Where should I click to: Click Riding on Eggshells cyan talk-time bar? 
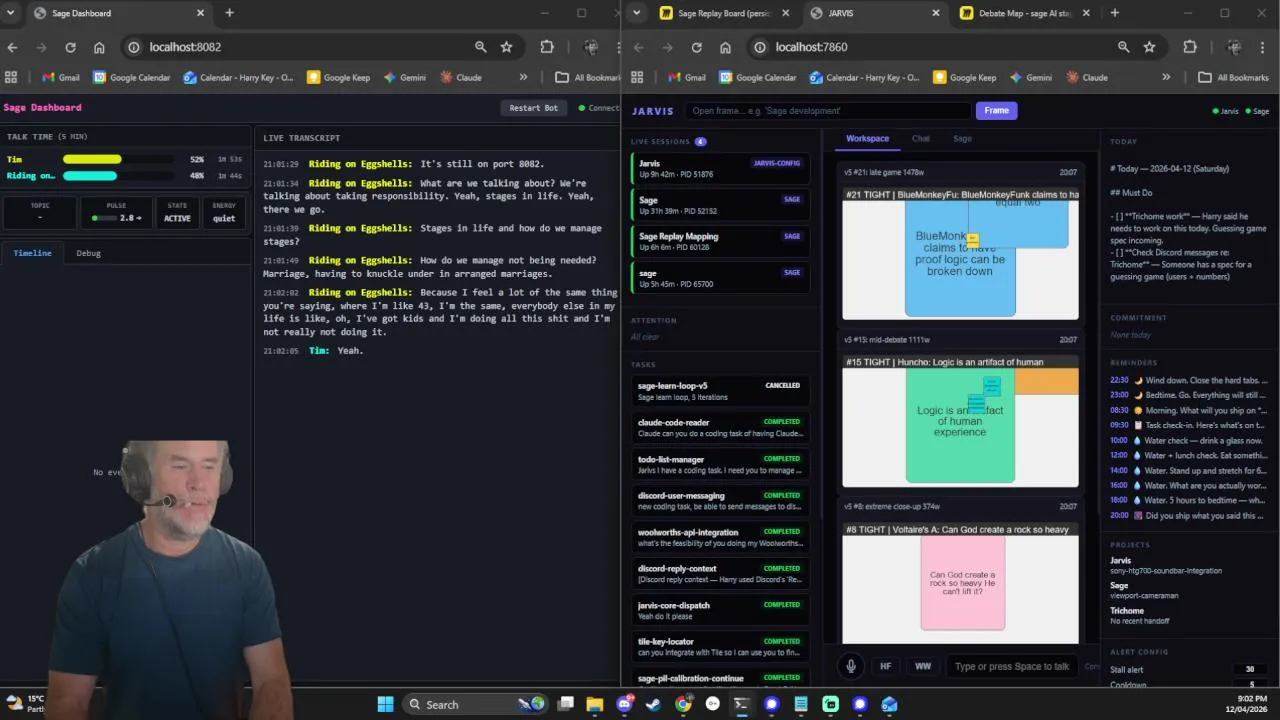pyautogui.click(x=90, y=176)
